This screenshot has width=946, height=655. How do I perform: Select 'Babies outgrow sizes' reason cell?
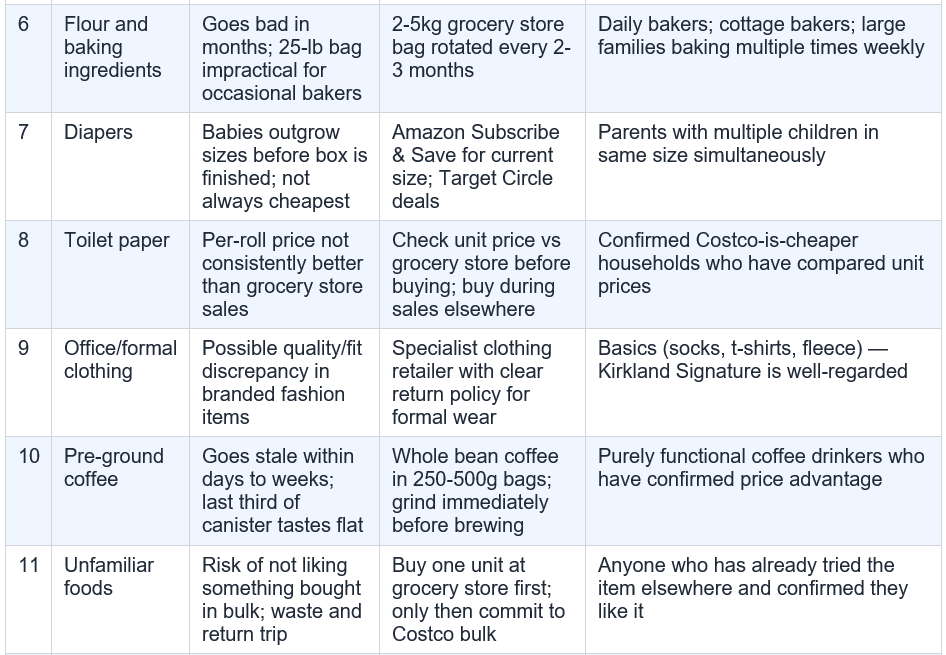[x=284, y=166]
